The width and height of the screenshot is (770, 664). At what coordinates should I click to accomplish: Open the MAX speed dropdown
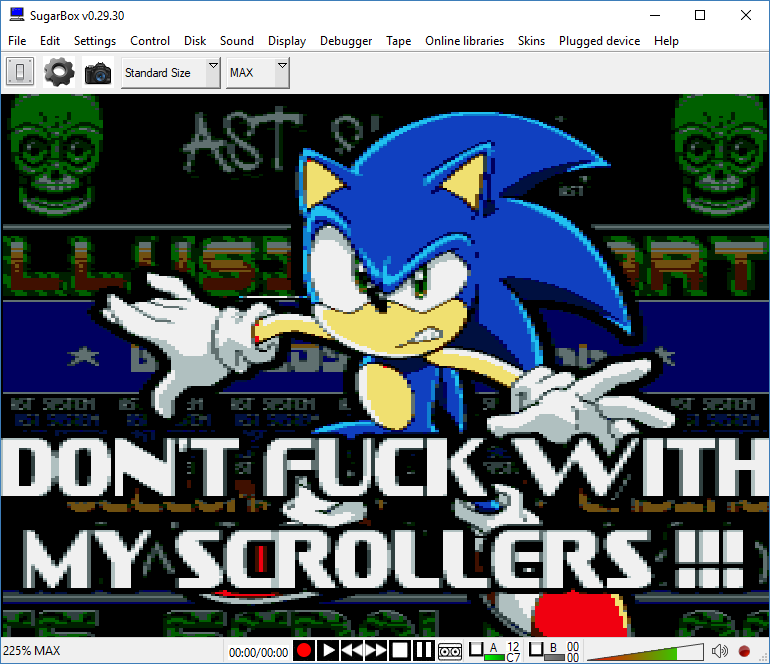click(257, 73)
